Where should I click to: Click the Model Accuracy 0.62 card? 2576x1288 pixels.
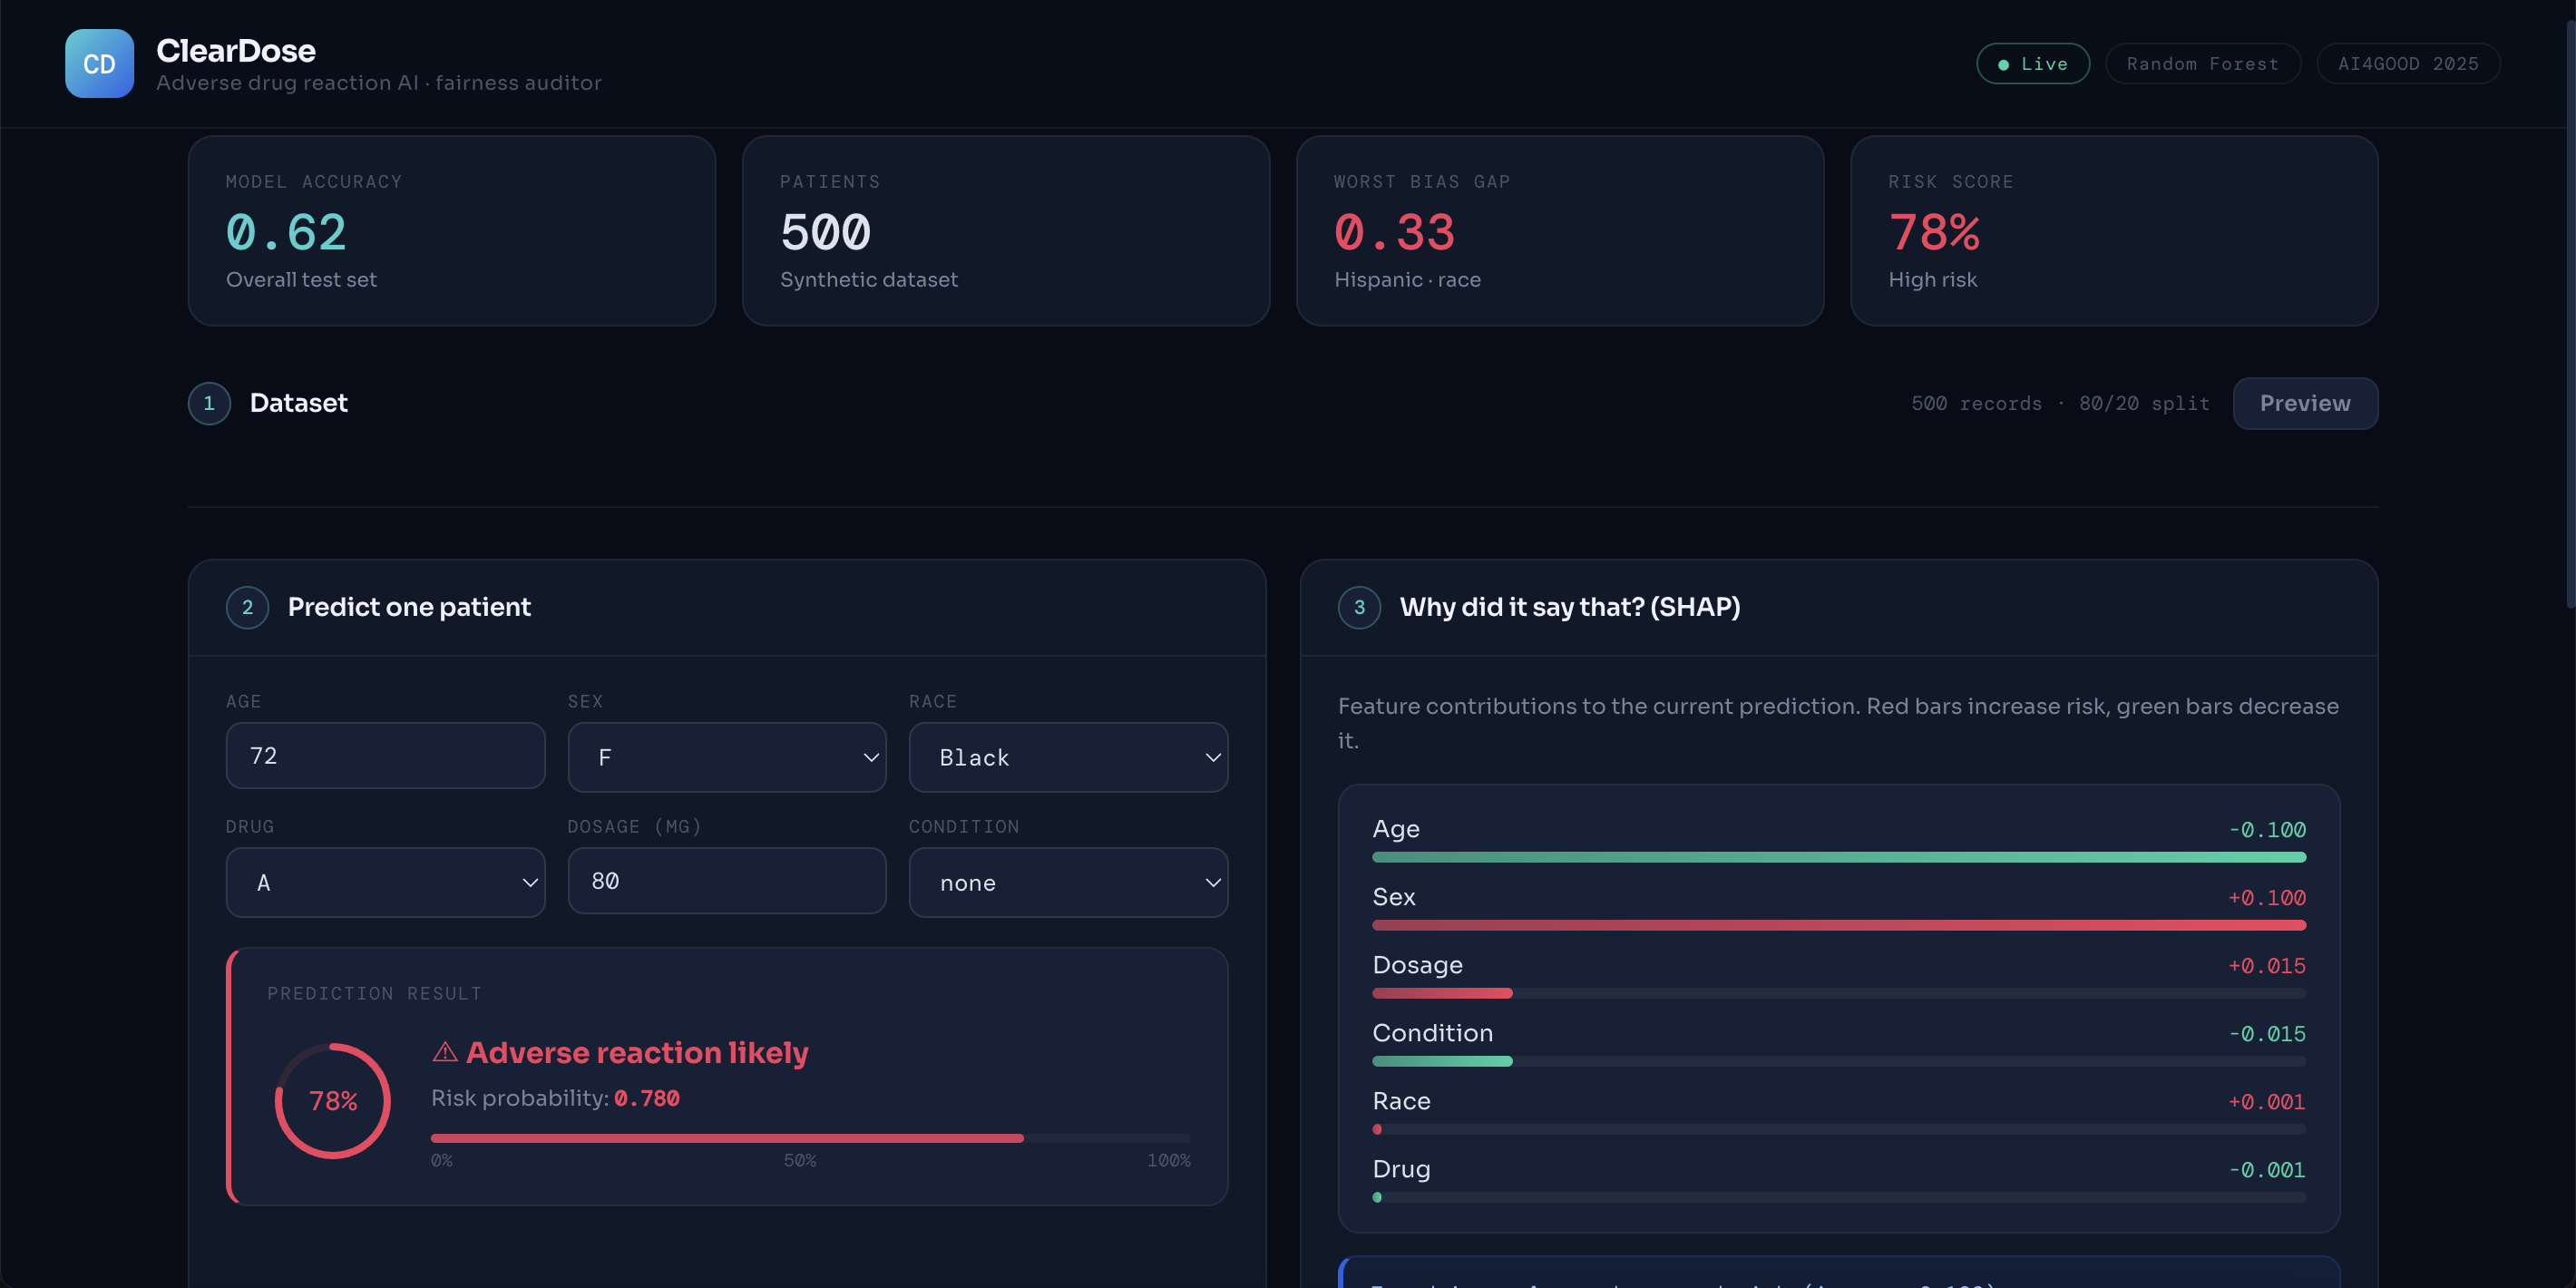tap(451, 231)
